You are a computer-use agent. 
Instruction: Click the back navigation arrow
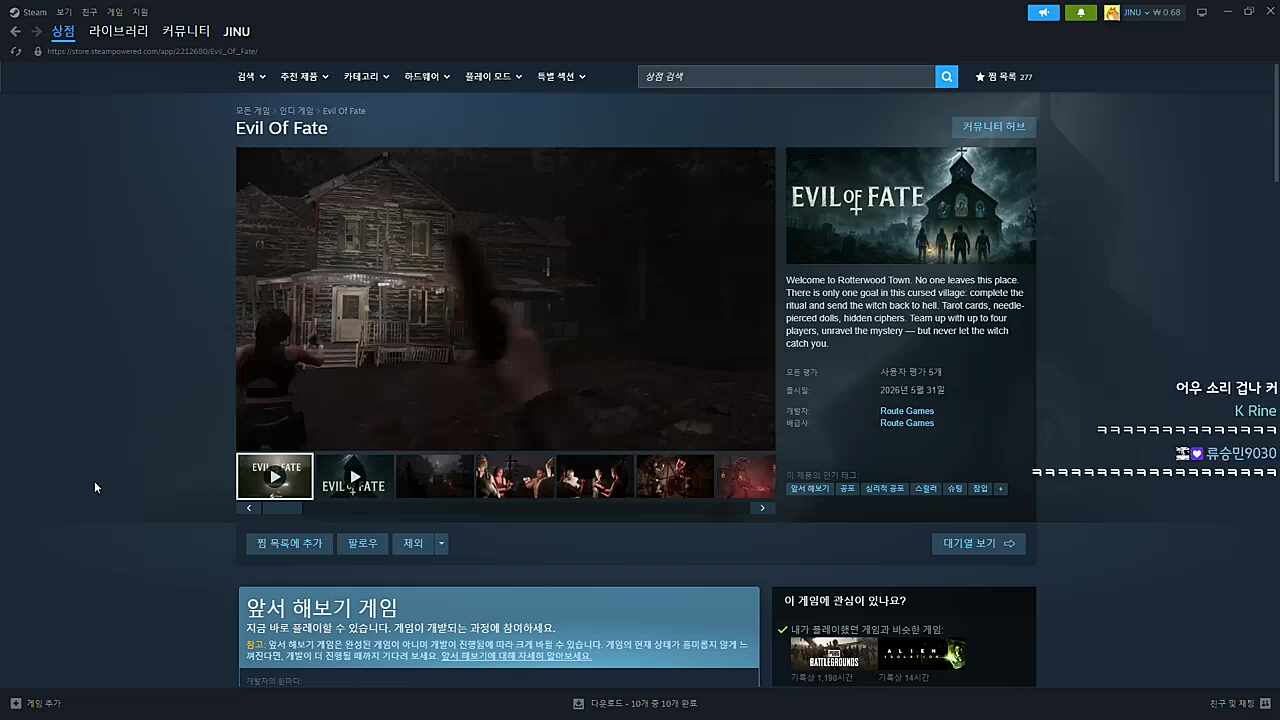(x=15, y=32)
